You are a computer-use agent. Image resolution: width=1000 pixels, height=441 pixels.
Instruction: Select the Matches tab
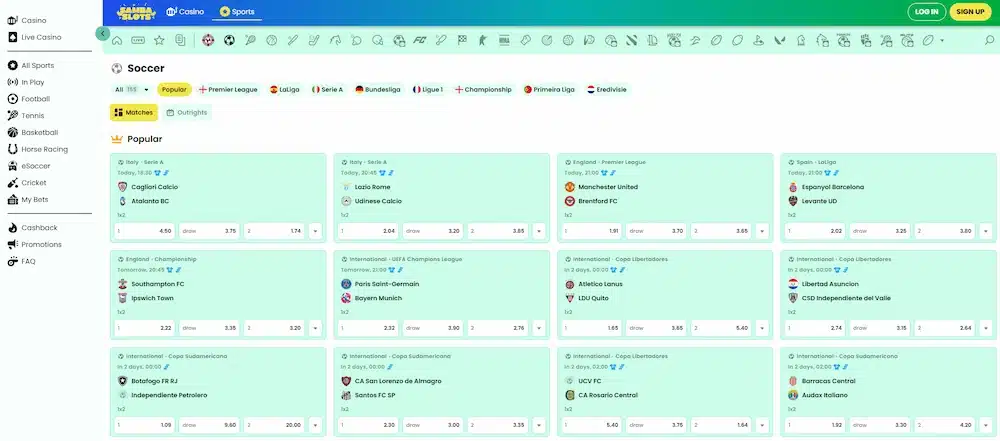(x=134, y=112)
